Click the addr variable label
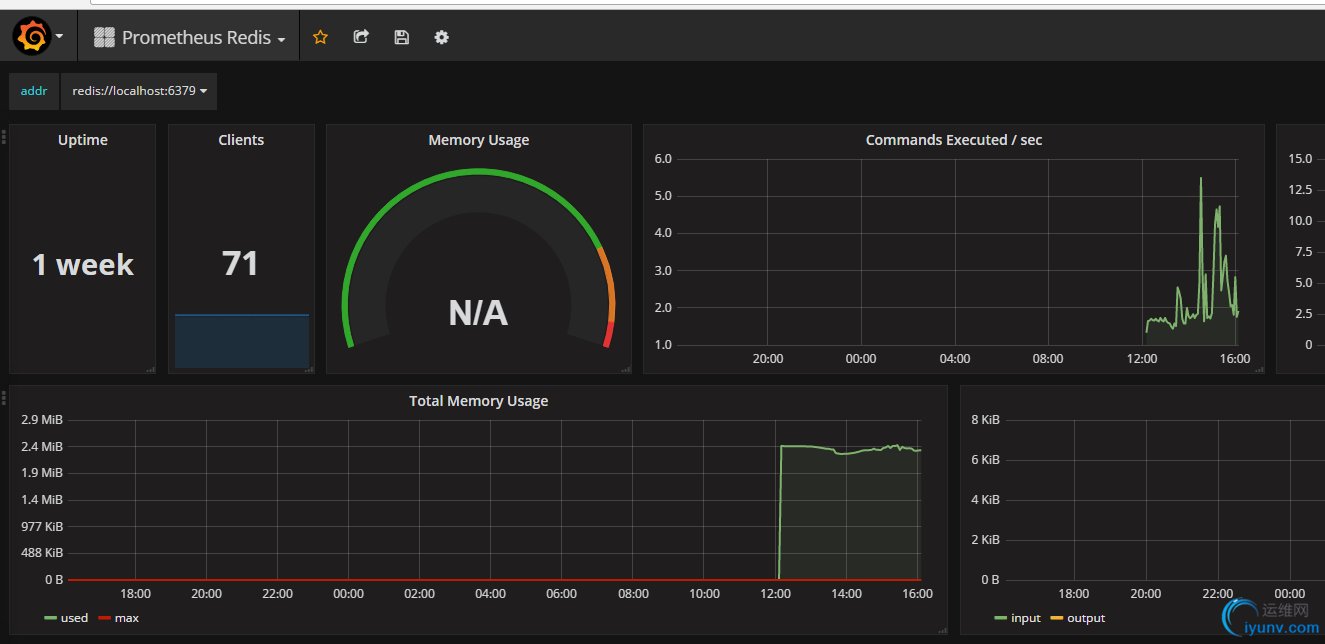This screenshot has height=644, width=1325. [34, 91]
